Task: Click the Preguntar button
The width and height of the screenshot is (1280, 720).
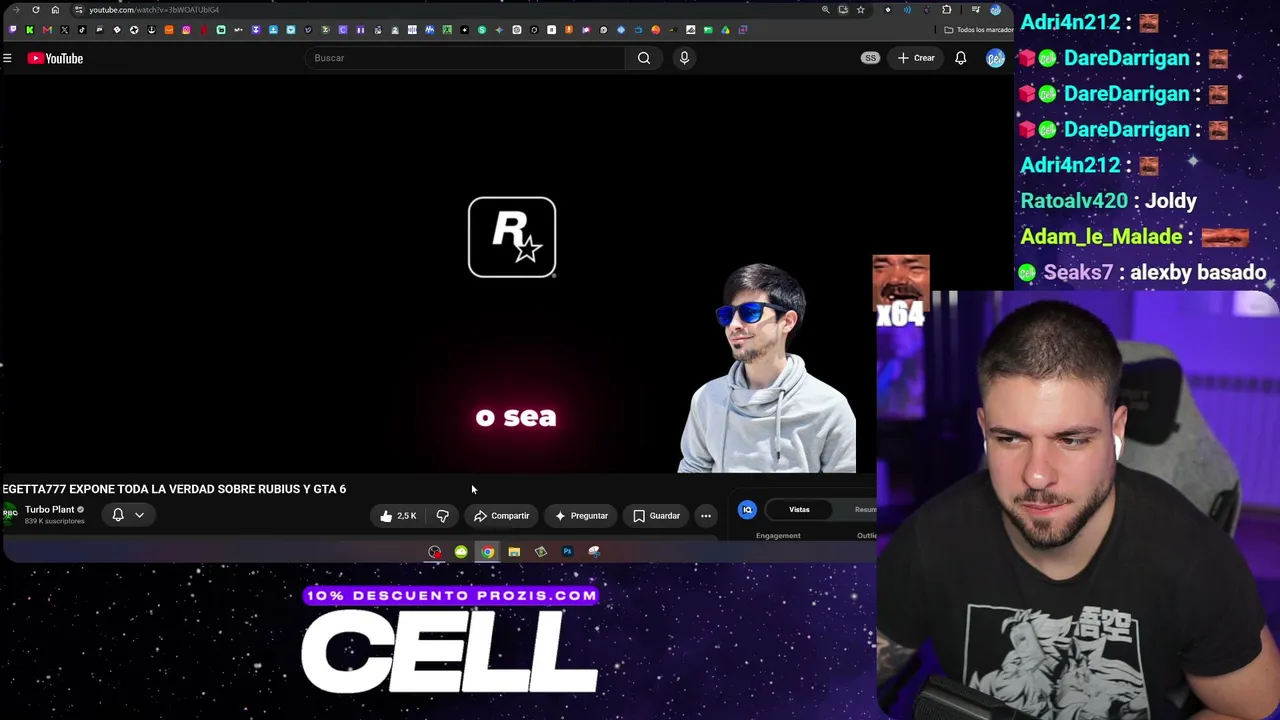Action: (x=581, y=516)
